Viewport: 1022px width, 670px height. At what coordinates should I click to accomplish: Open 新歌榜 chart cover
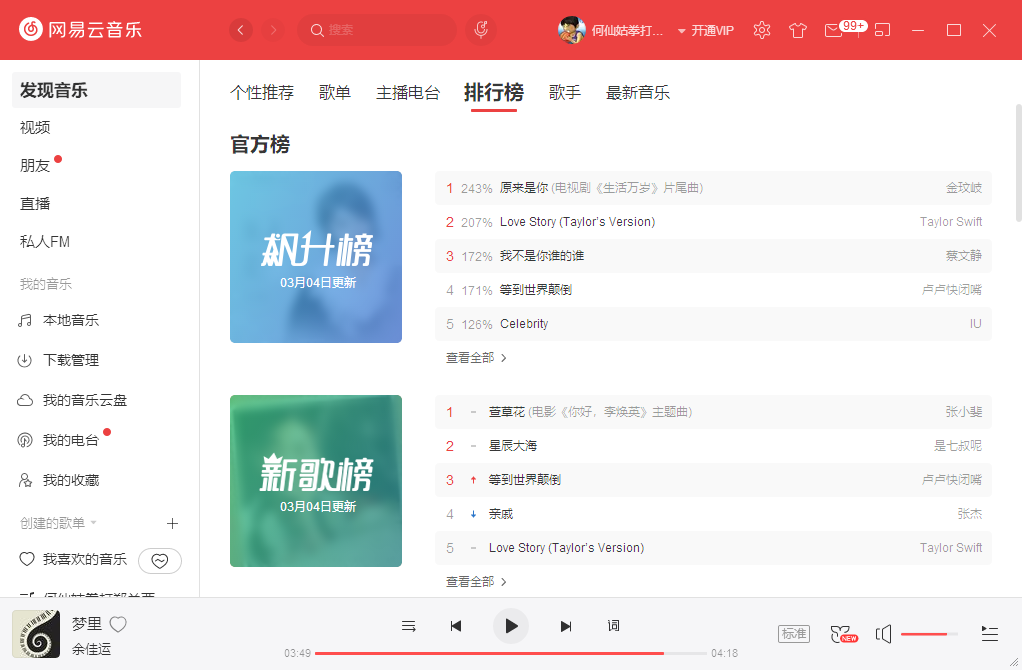(316, 481)
